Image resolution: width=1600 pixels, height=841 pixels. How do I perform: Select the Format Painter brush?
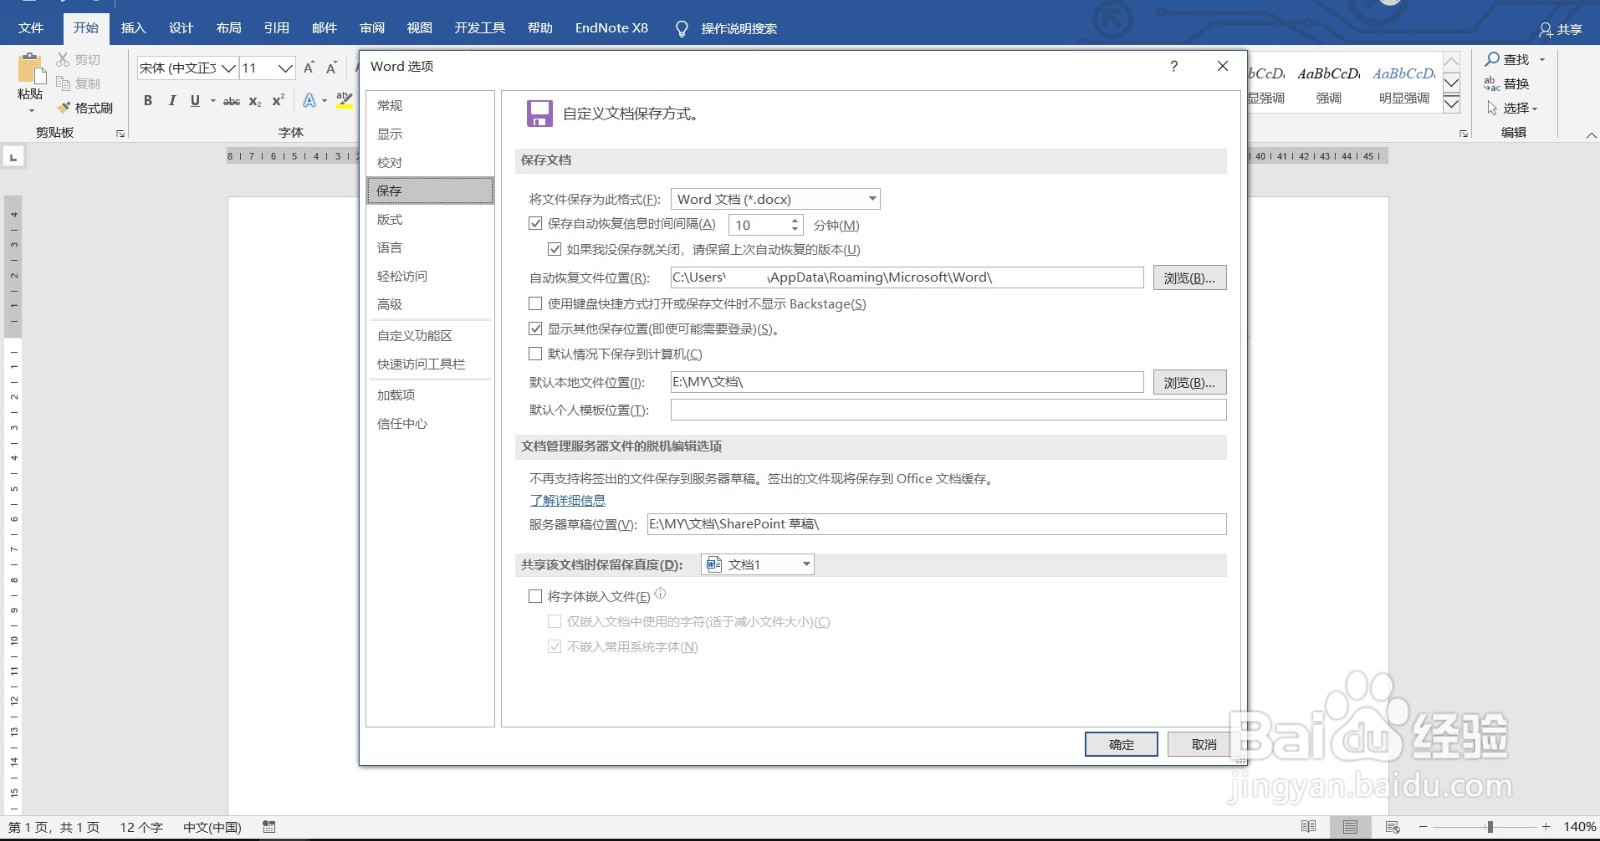click(x=64, y=108)
